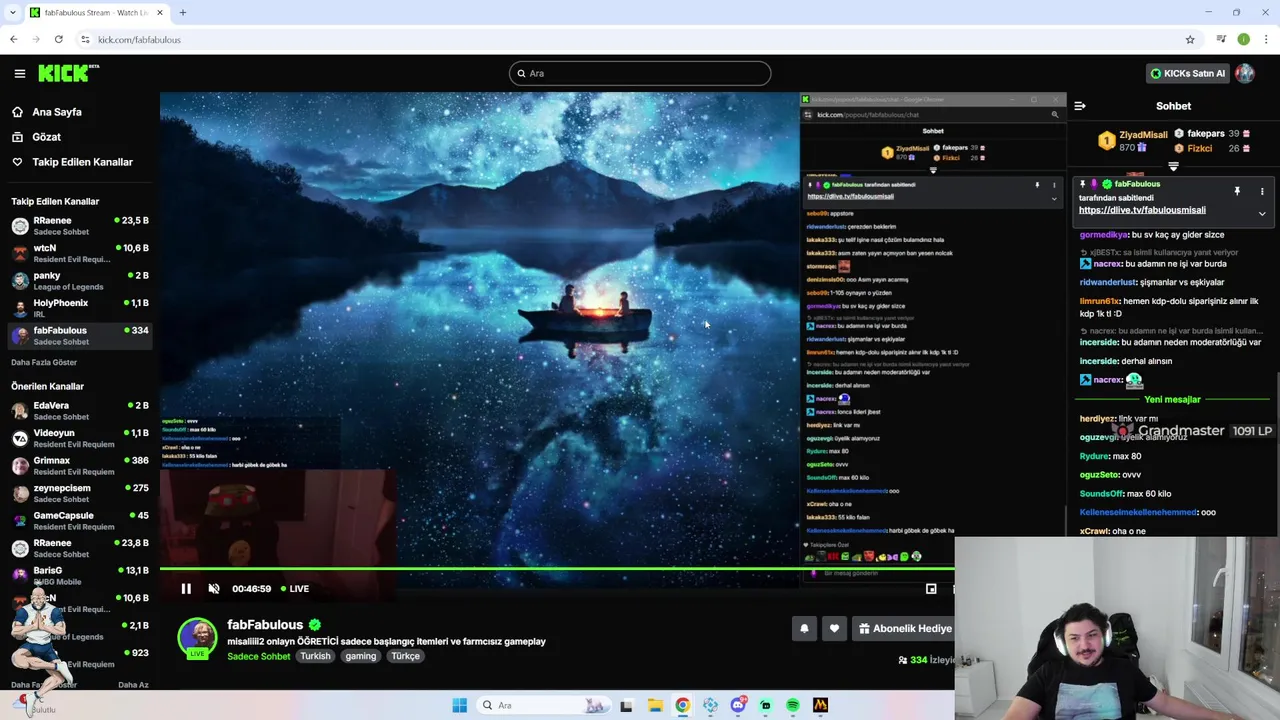Toggle mini player mode icon
Viewport: 1280px width, 720px height.
[931, 589]
